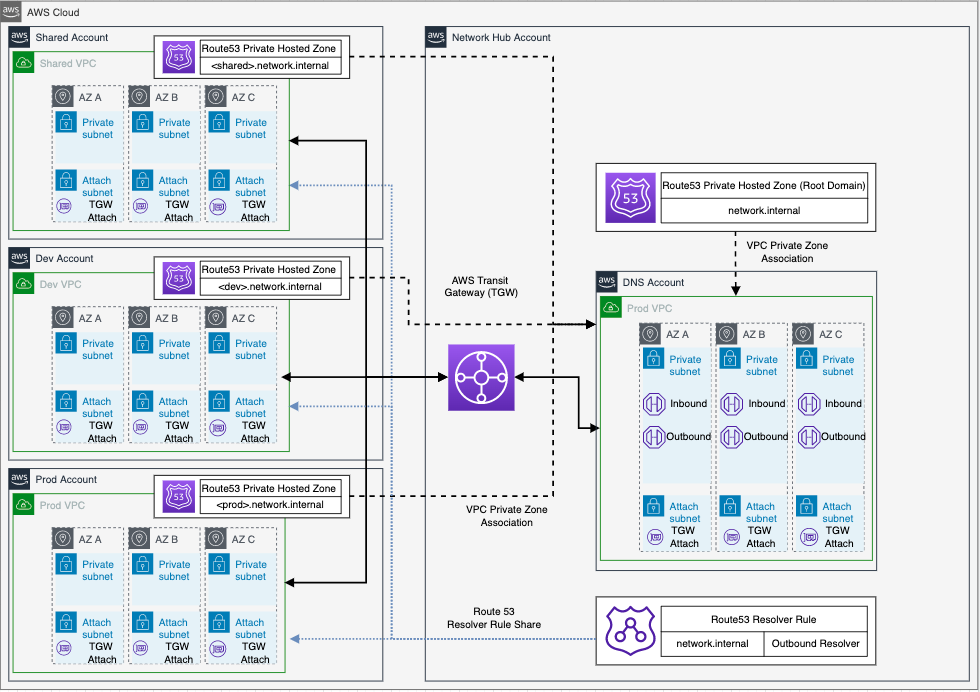Click the dev.network.internal Route53 icon
This screenshot has width=980, height=692.
click(179, 278)
